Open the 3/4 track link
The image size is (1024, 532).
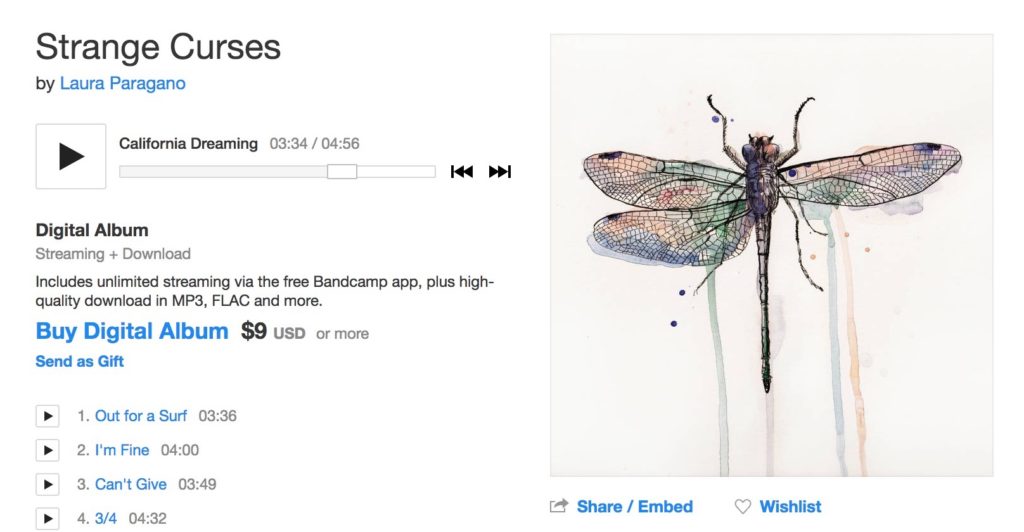click(106, 518)
